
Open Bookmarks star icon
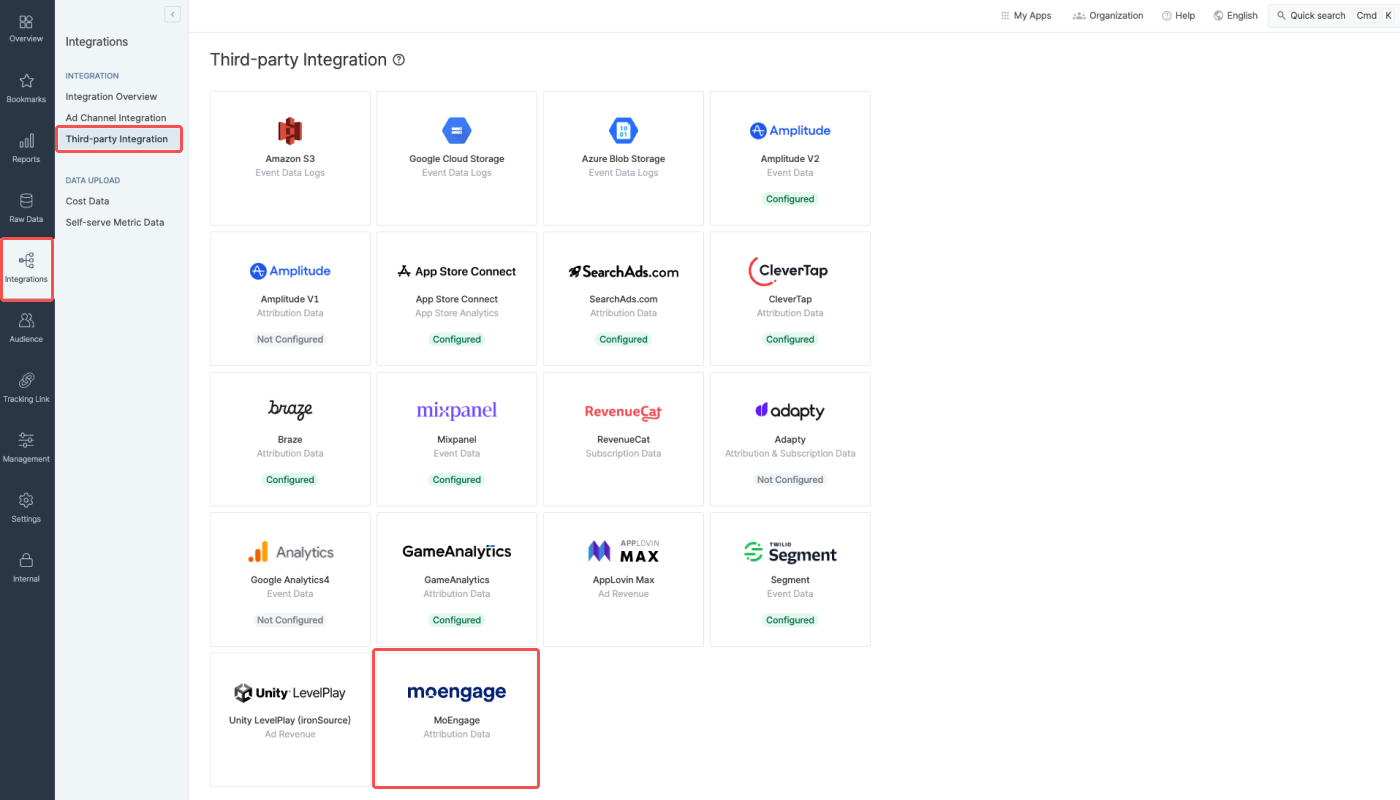coord(26,81)
